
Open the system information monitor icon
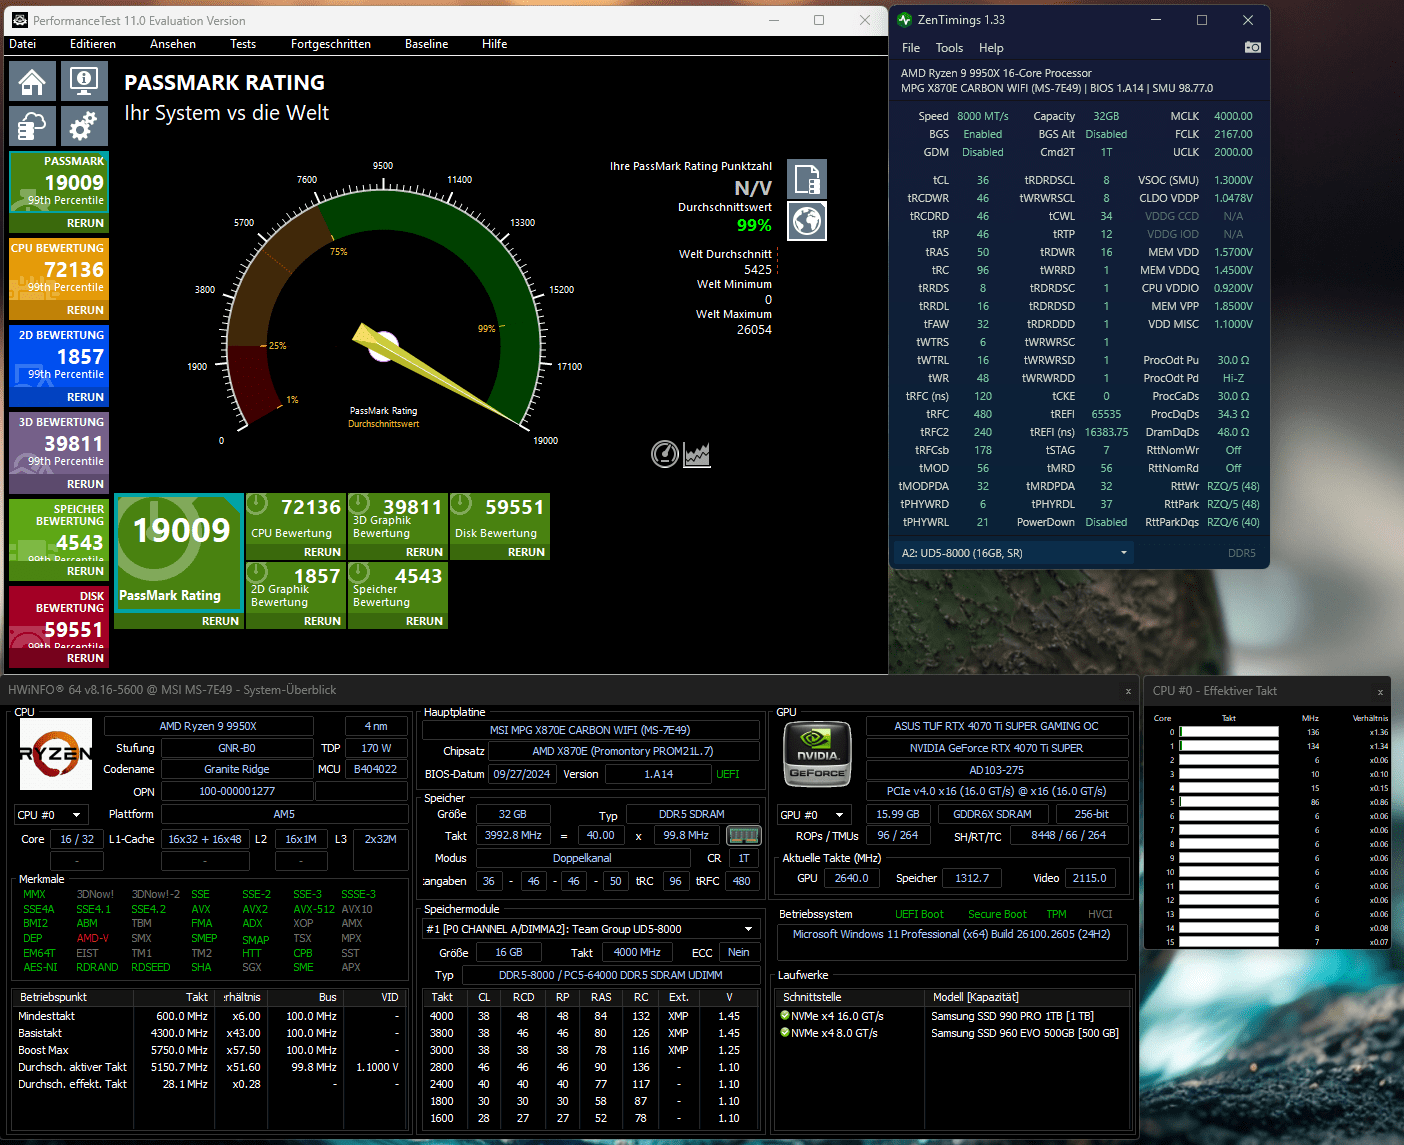pyautogui.click(x=84, y=81)
